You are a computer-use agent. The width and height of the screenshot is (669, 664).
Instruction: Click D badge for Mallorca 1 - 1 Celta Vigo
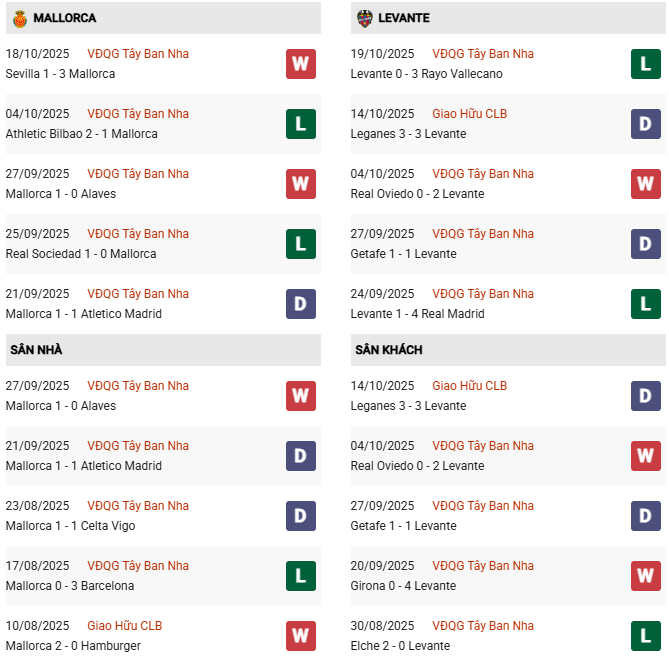click(x=300, y=516)
